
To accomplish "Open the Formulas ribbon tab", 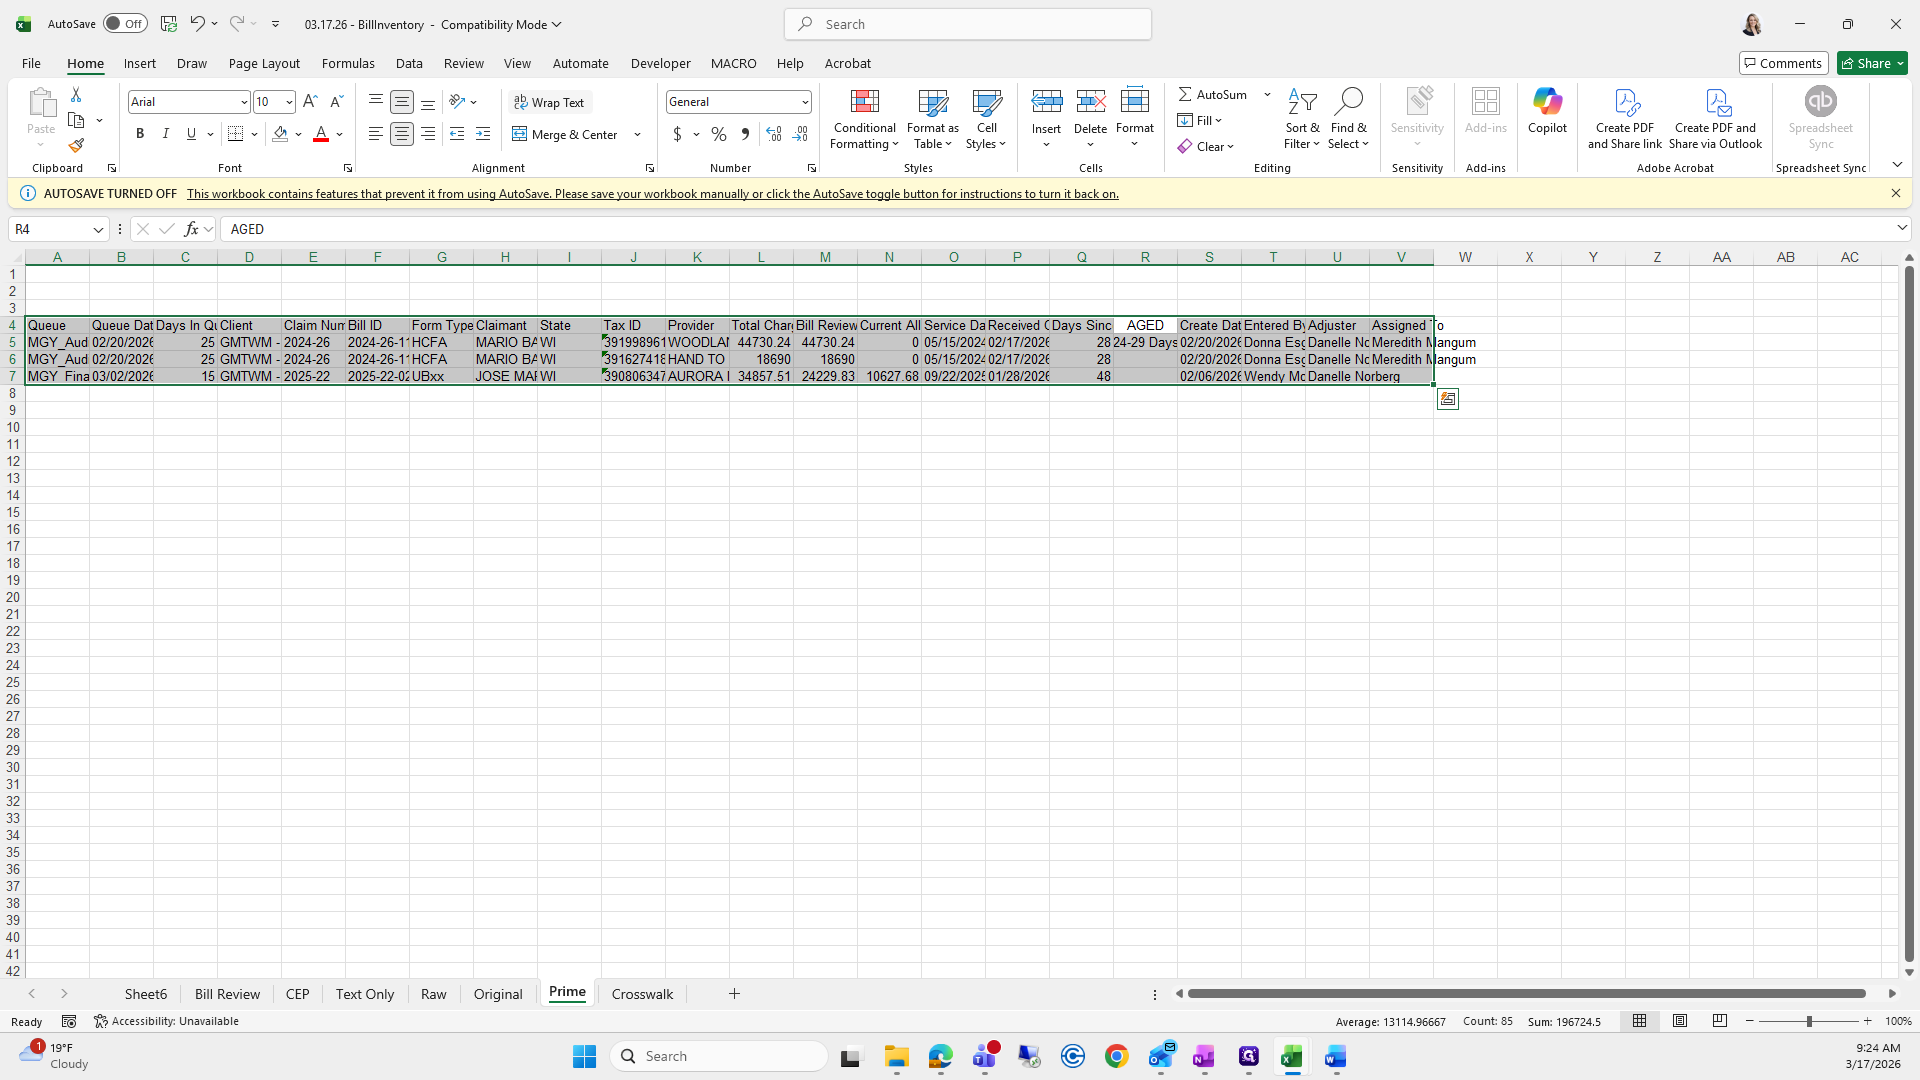I will click(348, 63).
